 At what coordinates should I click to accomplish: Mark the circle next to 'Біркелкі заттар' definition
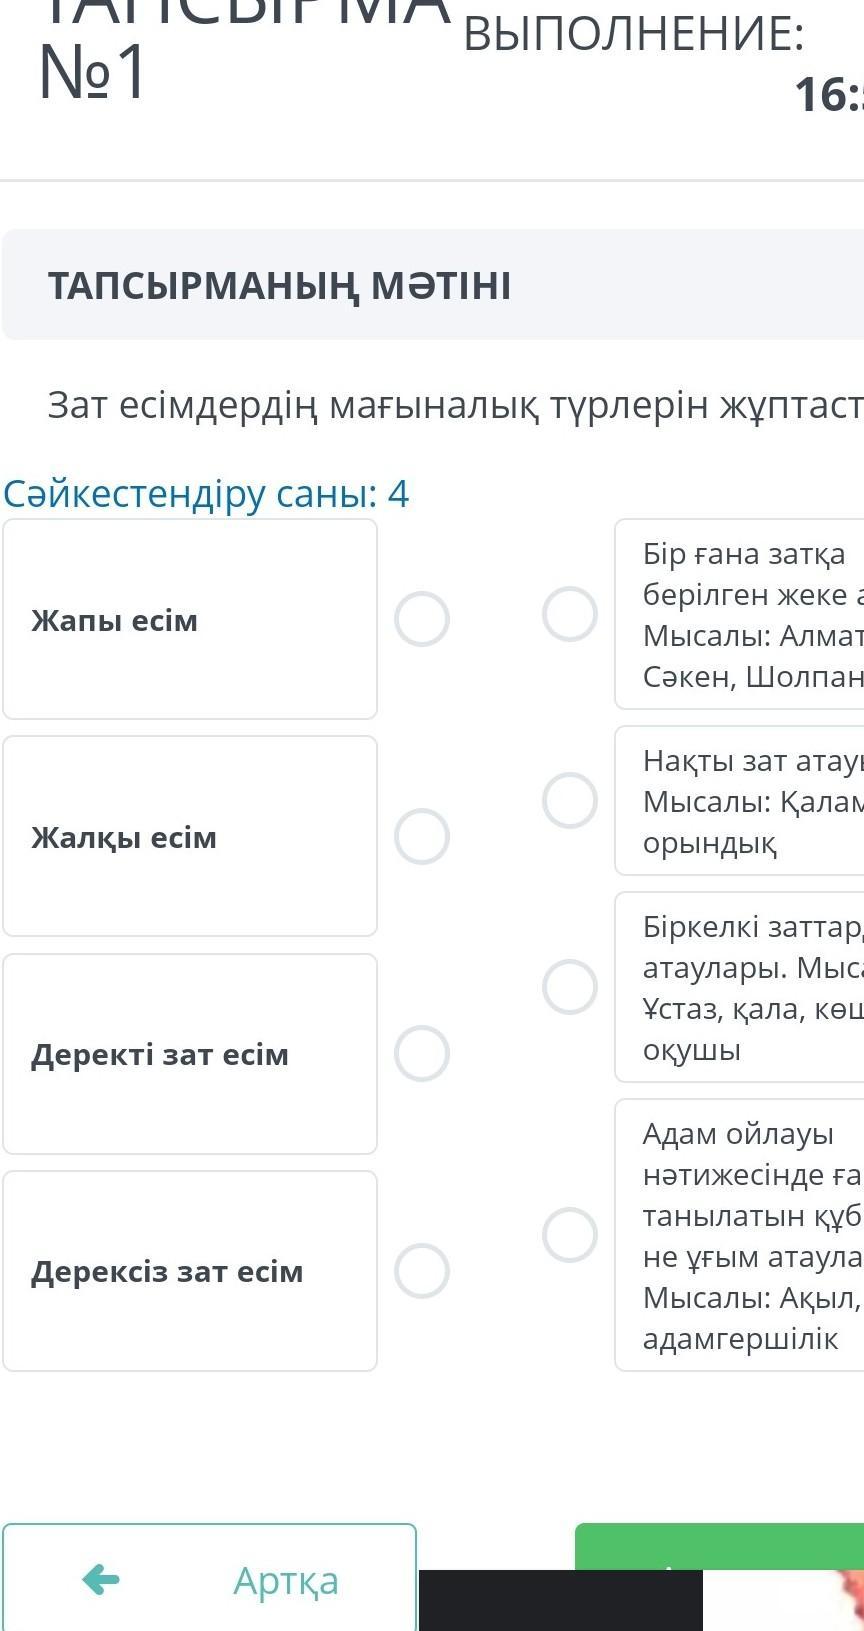[x=570, y=987]
